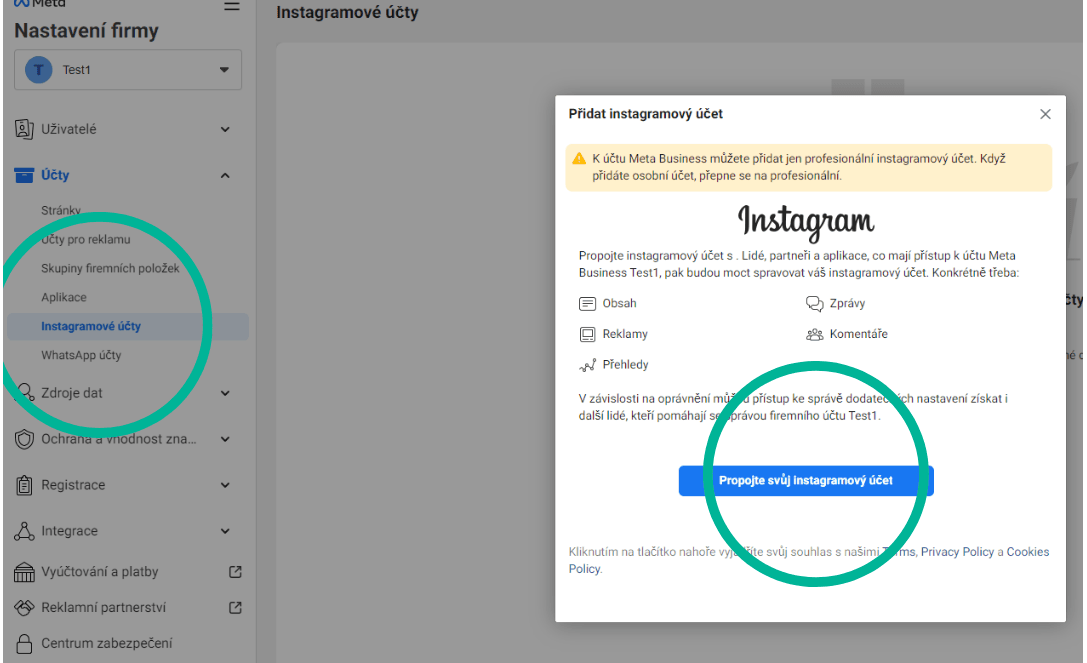Click the Účty accounts folder icon
Screen dimensions: 1087x663
point(24,175)
